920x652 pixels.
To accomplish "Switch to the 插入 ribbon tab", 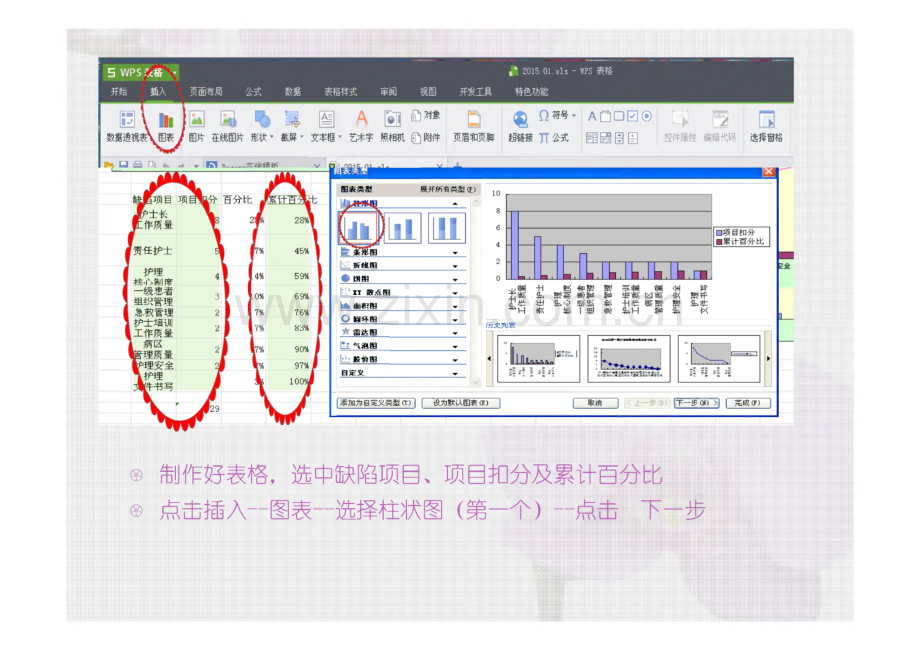I will [x=158, y=92].
